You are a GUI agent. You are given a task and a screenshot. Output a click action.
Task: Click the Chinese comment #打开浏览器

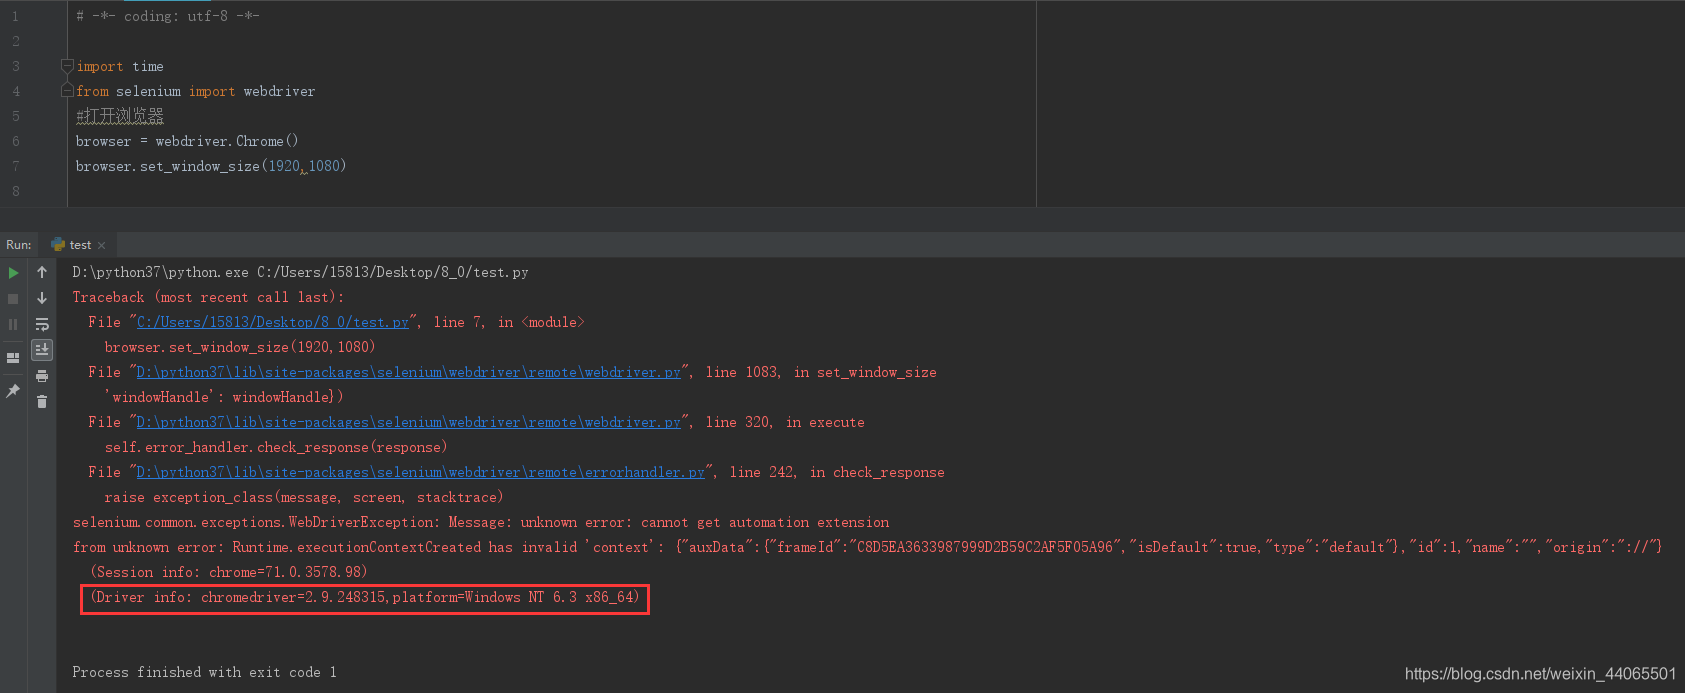tap(120, 116)
